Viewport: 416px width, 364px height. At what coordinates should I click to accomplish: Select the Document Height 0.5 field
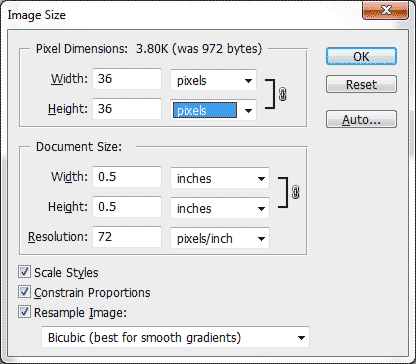coord(127,207)
